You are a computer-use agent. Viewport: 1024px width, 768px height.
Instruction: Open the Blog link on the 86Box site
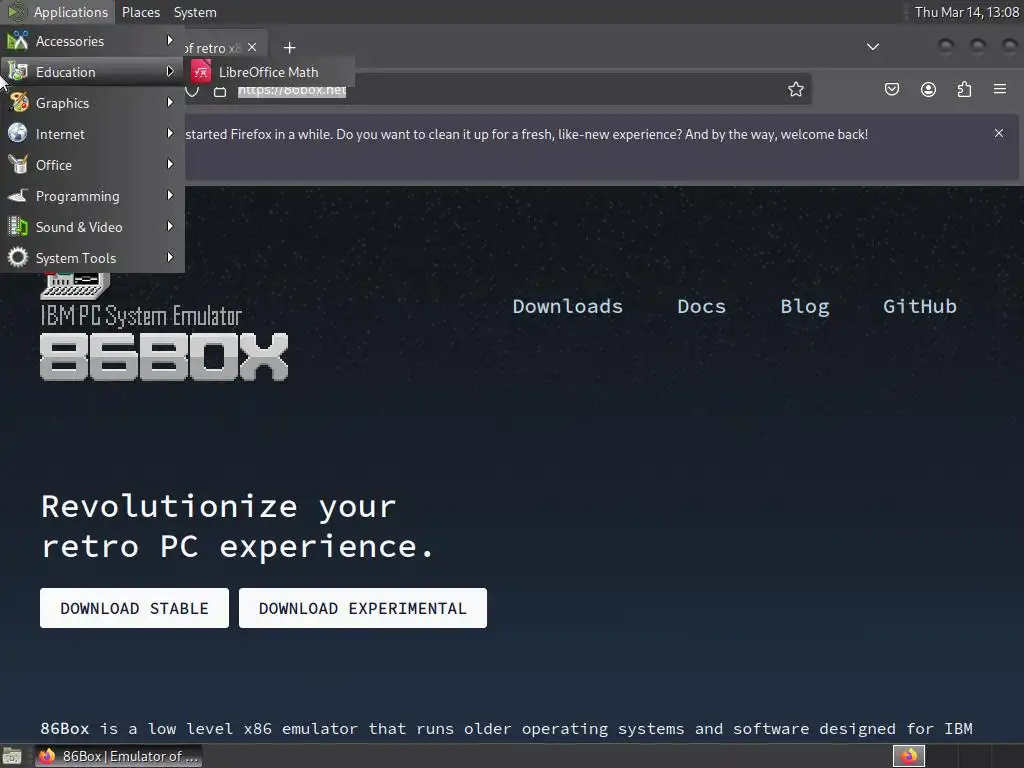[805, 306]
